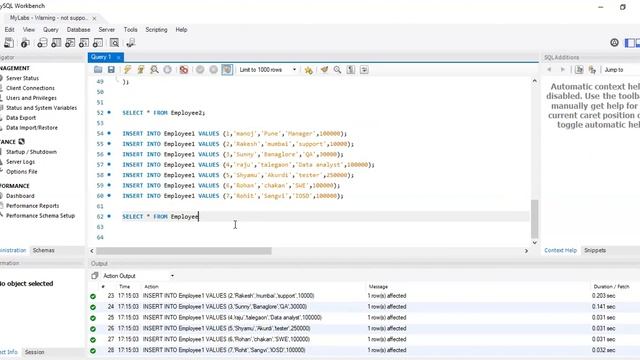640x360 pixels.
Task: Click the create new schema icon
Action: (42, 43)
